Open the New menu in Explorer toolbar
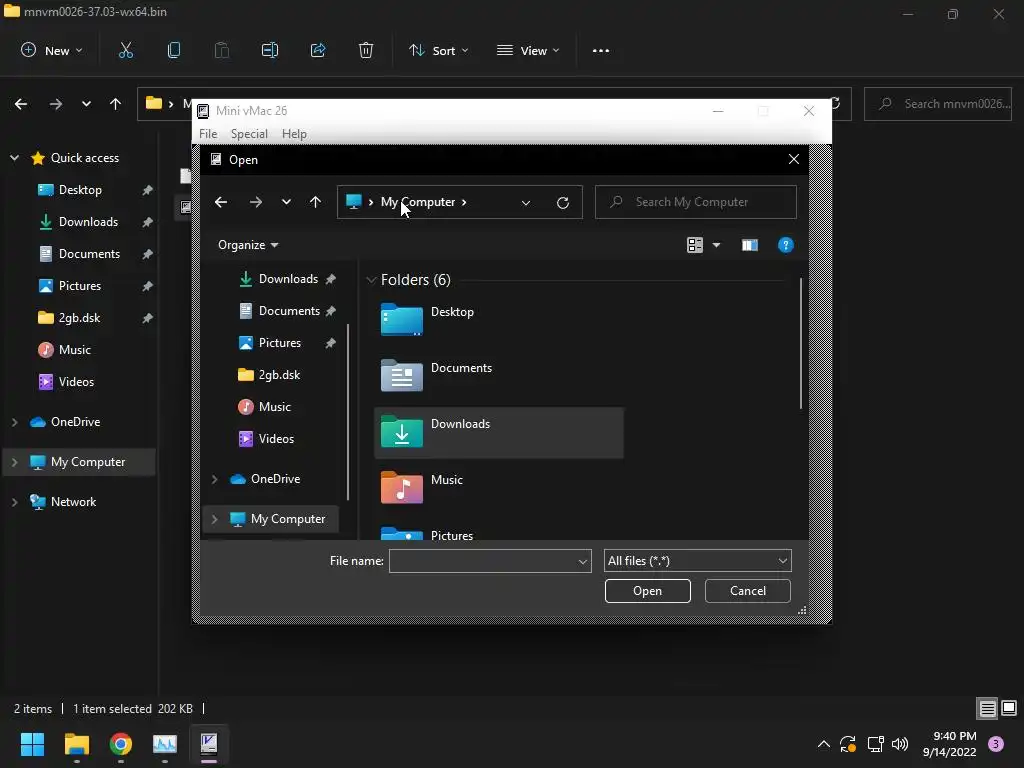The height and width of the screenshot is (768, 1024). pos(52,50)
